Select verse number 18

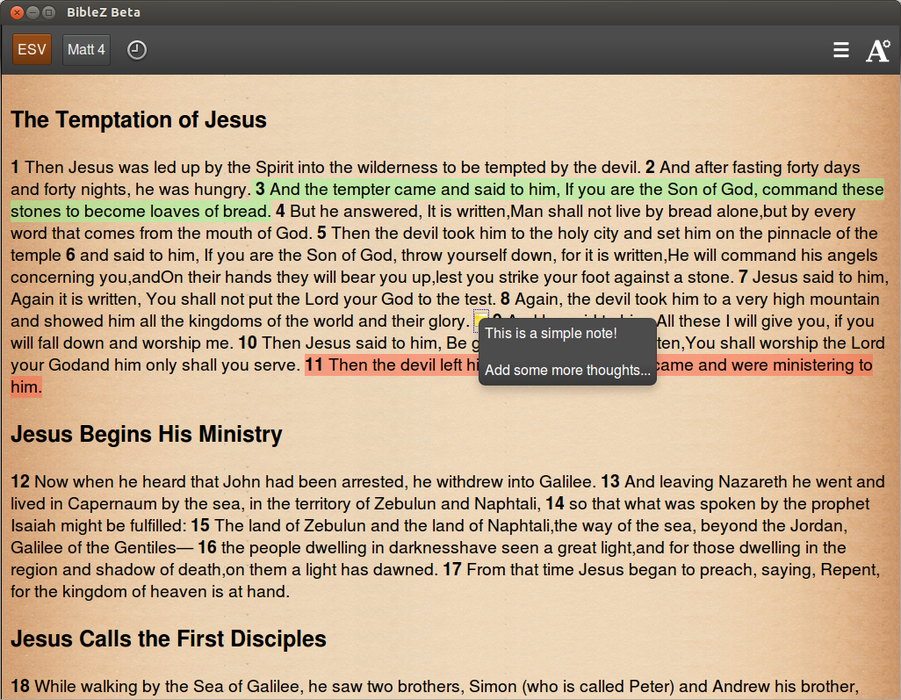(20, 686)
